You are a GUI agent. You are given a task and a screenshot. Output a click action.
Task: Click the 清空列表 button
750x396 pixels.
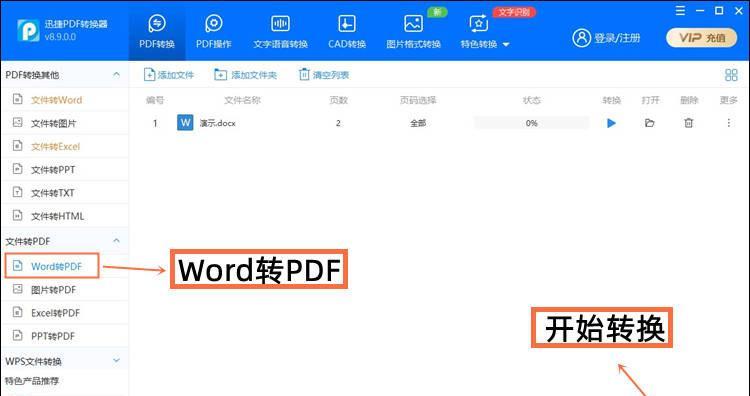click(x=324, y=75)
